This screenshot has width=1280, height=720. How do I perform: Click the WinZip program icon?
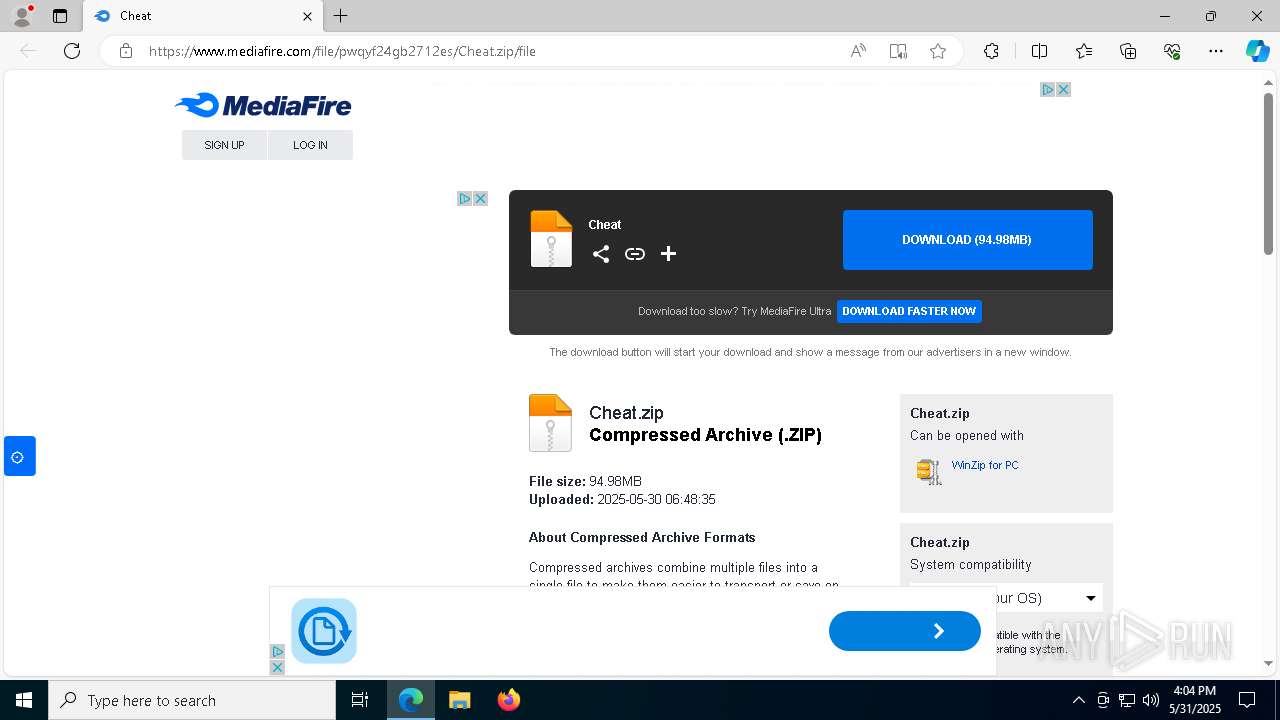point(929,471)
